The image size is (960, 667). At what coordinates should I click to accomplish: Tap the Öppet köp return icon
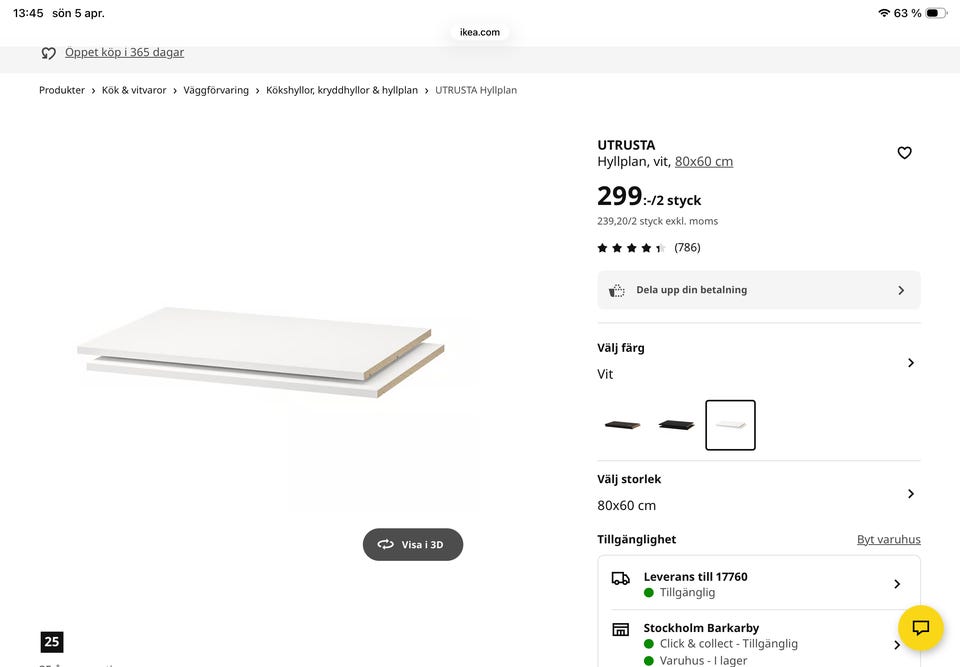tap(48, 53)
